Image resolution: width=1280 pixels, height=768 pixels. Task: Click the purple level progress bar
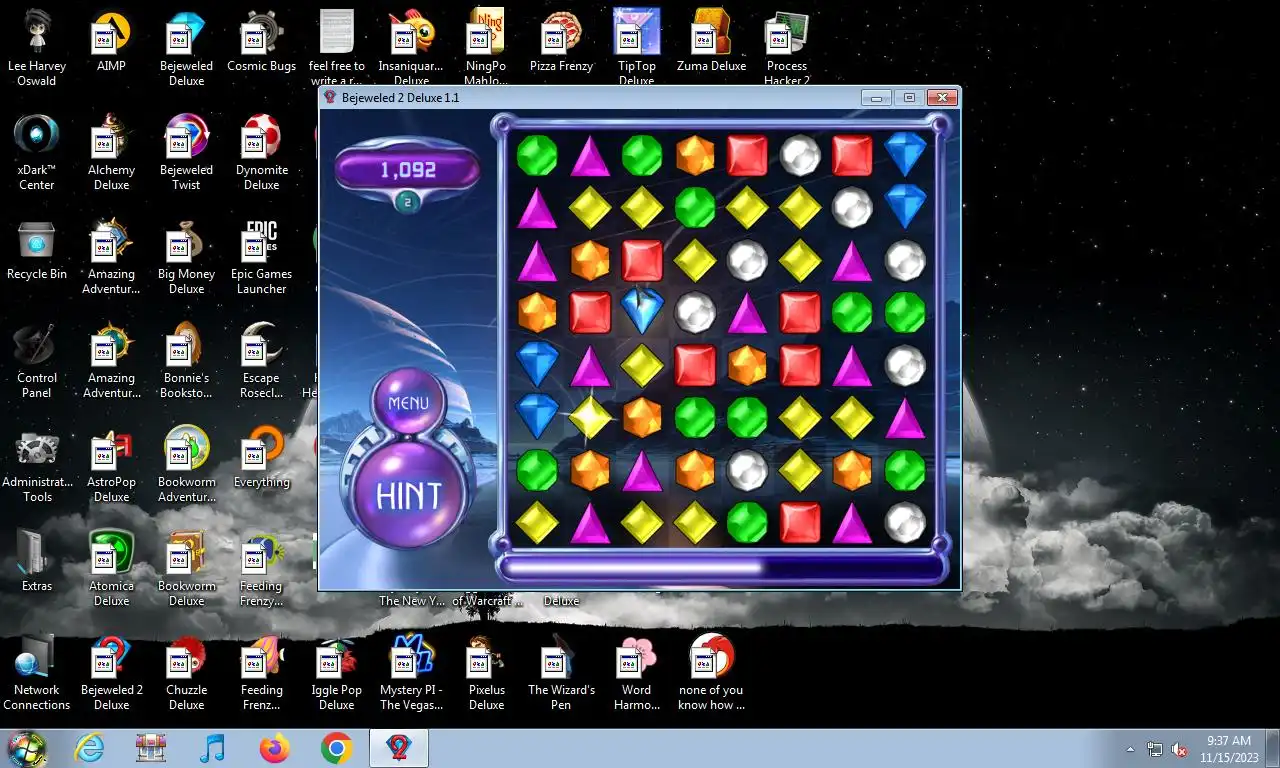point(720,568)
